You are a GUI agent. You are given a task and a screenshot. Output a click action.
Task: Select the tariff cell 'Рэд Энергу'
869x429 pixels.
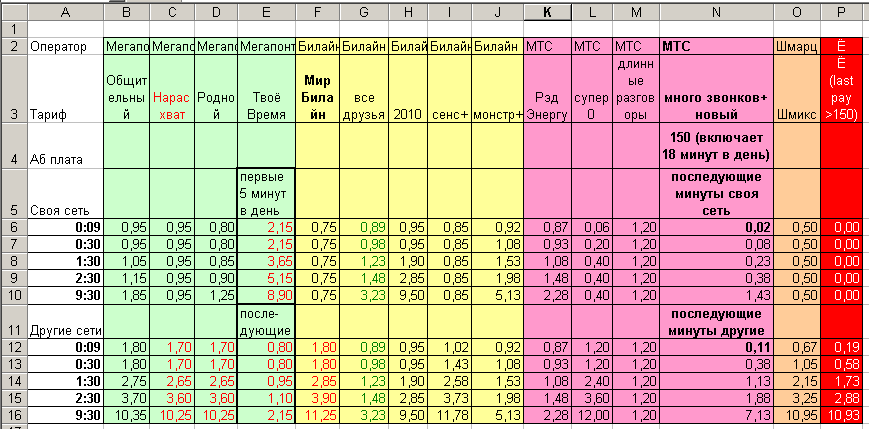[x=547, y=89]
